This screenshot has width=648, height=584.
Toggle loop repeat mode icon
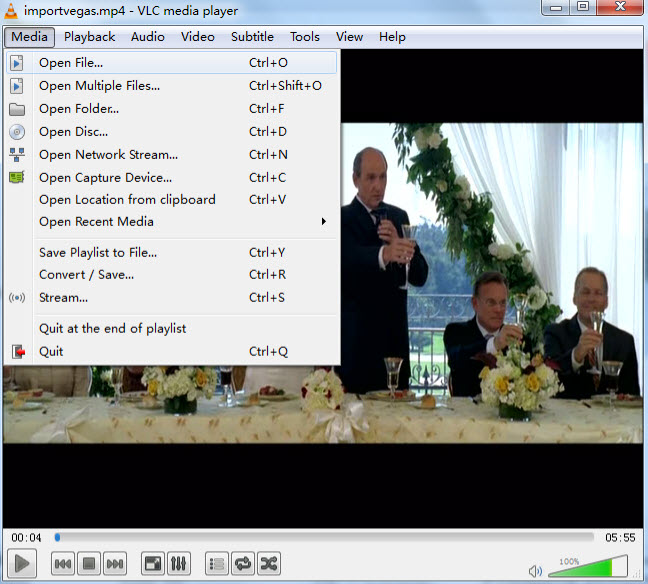click(243, 563)
